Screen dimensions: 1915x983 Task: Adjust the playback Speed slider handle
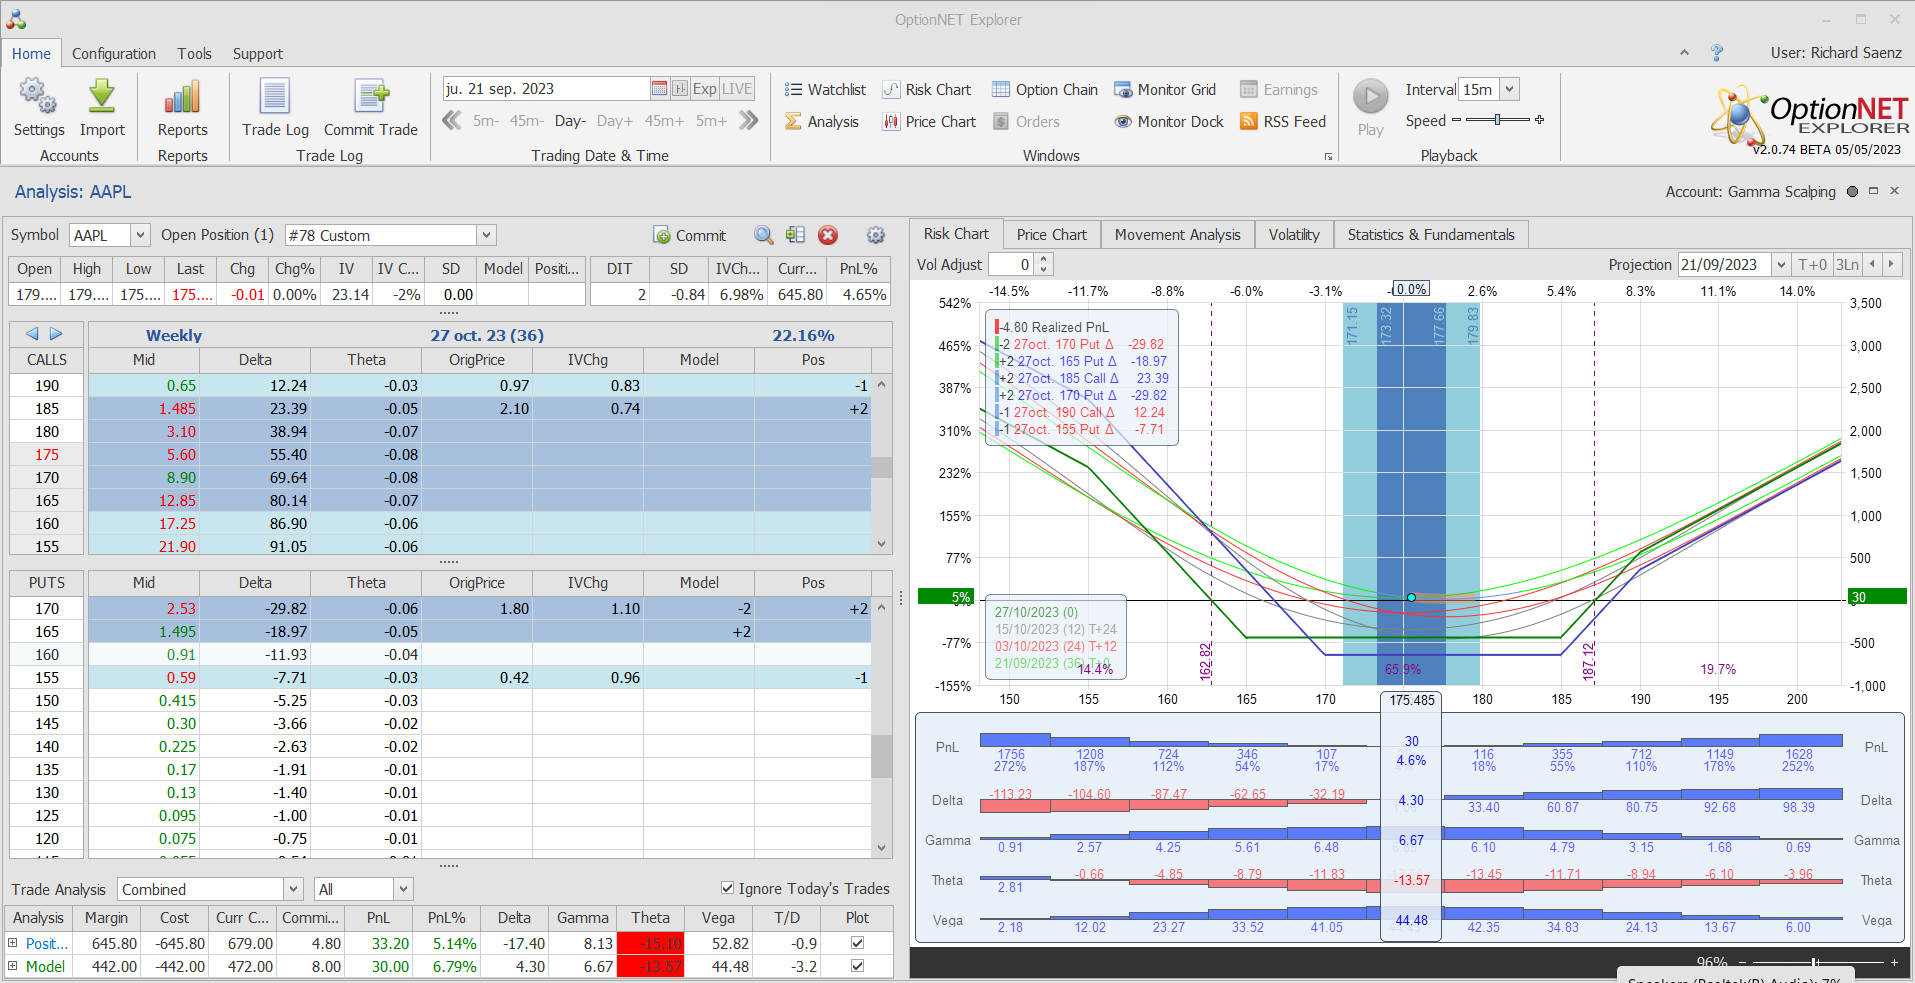[1497, 120]
